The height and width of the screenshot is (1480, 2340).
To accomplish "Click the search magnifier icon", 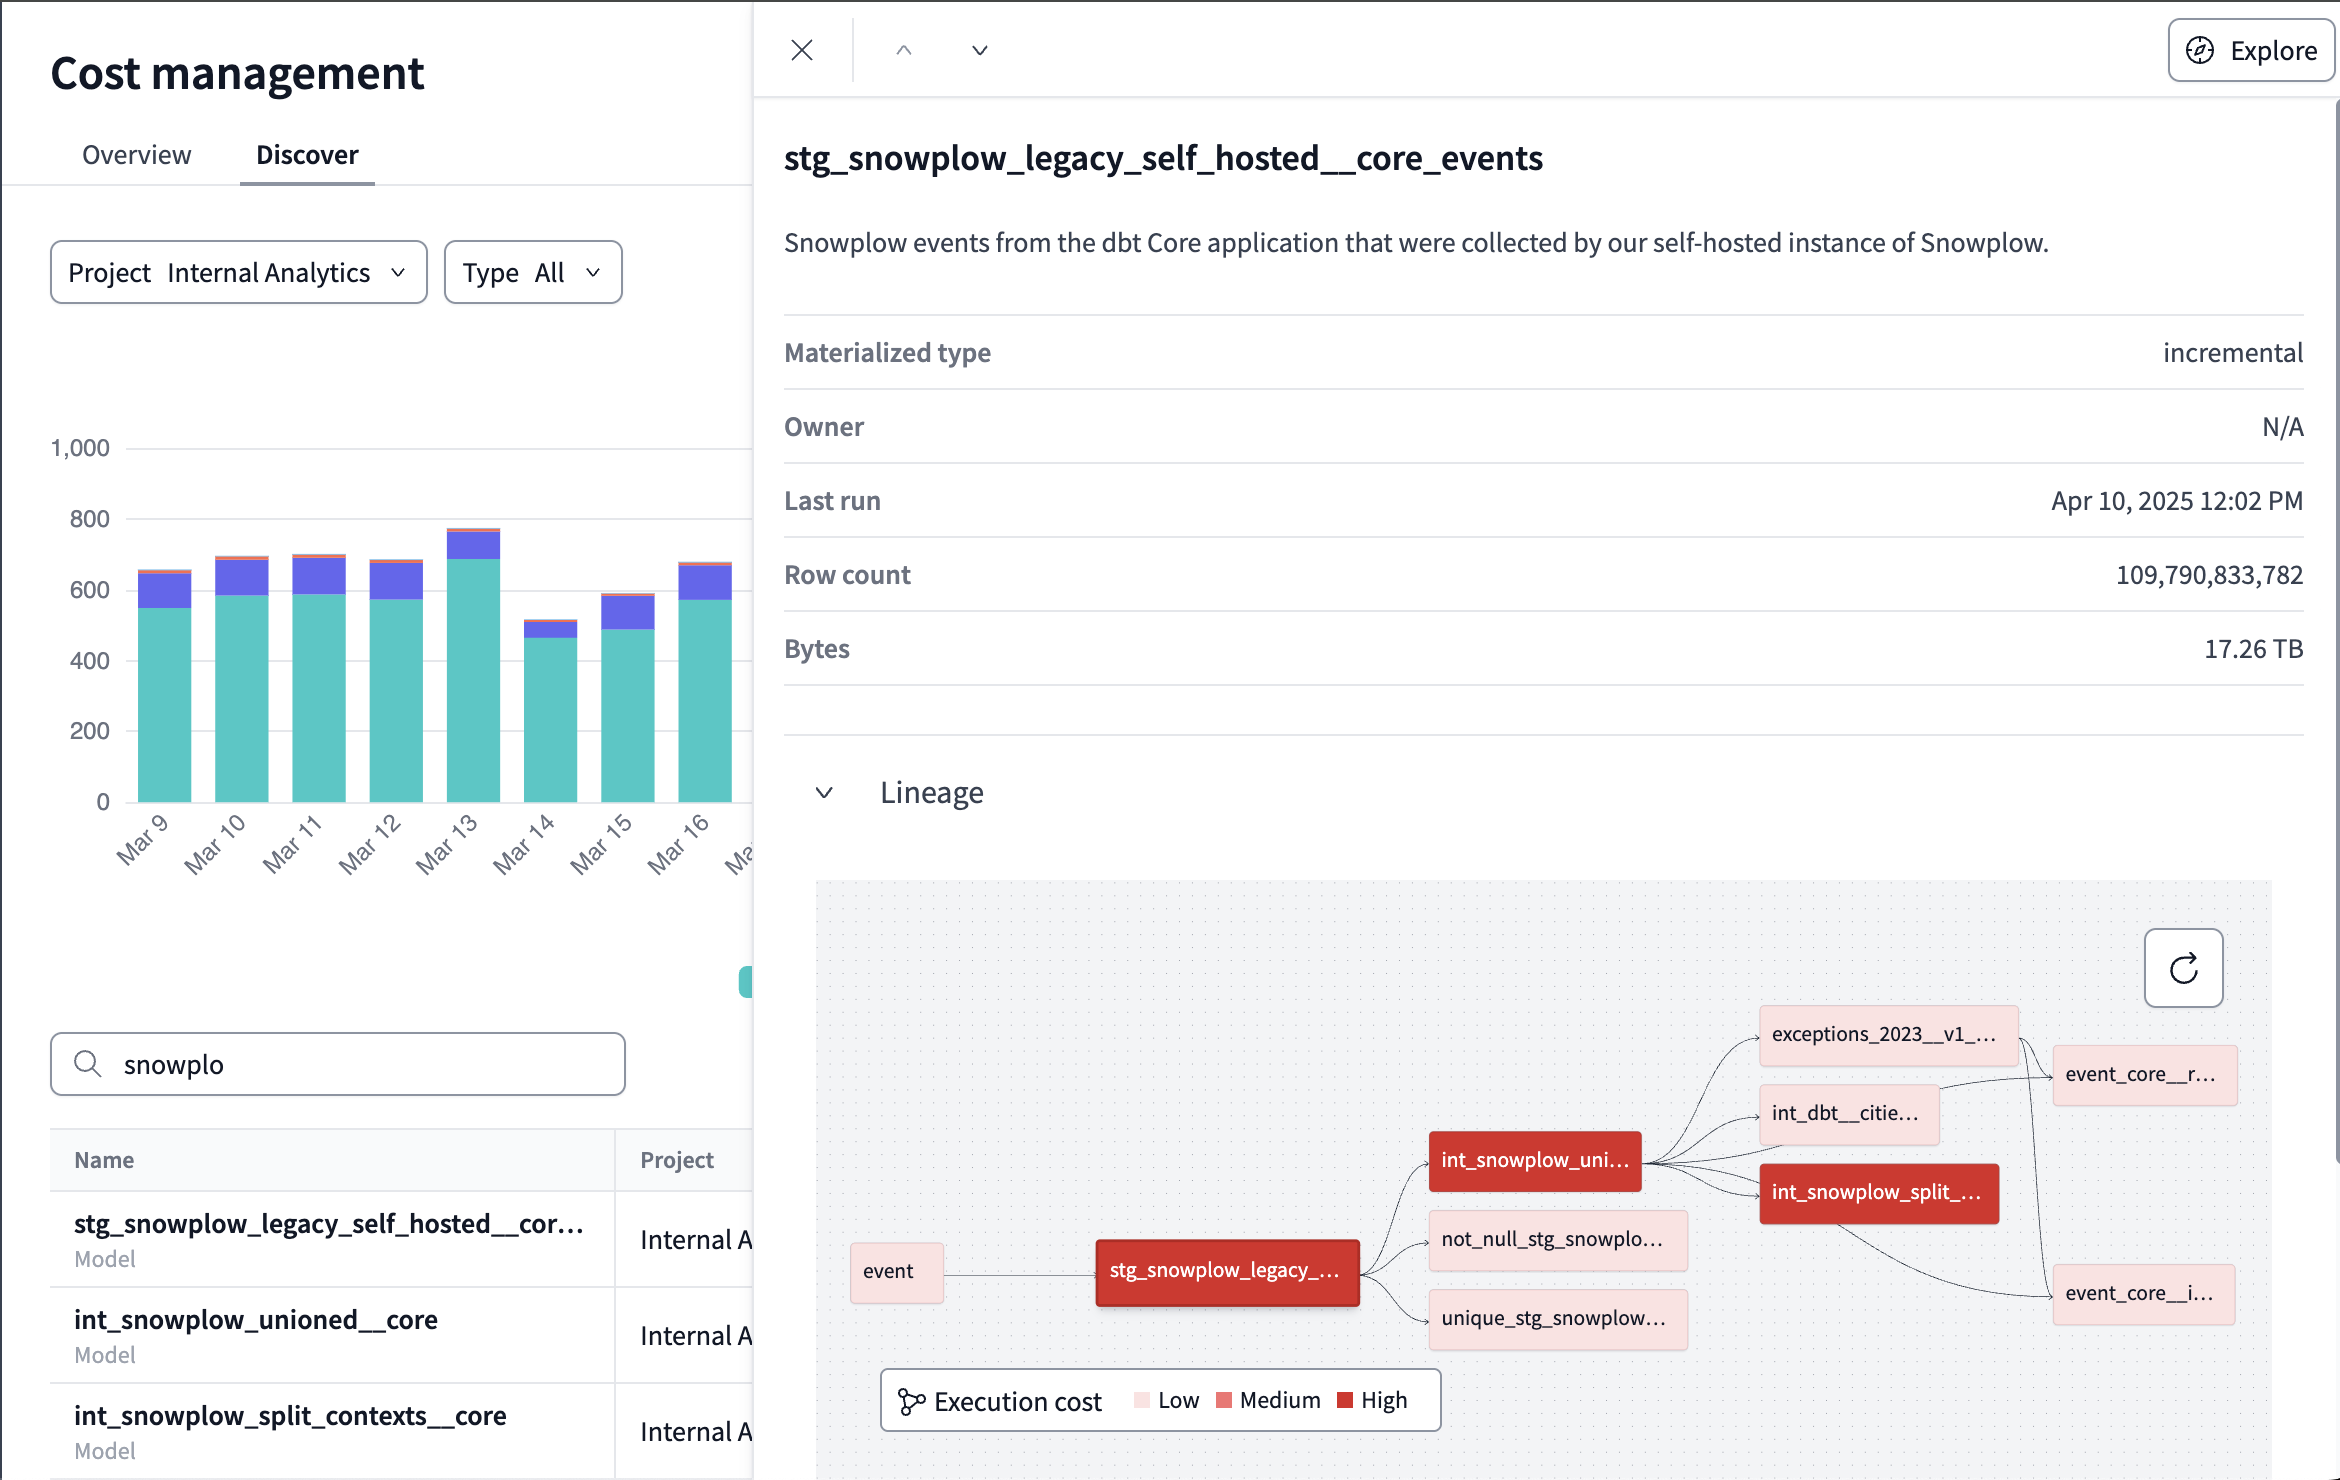I will 88,1064.
